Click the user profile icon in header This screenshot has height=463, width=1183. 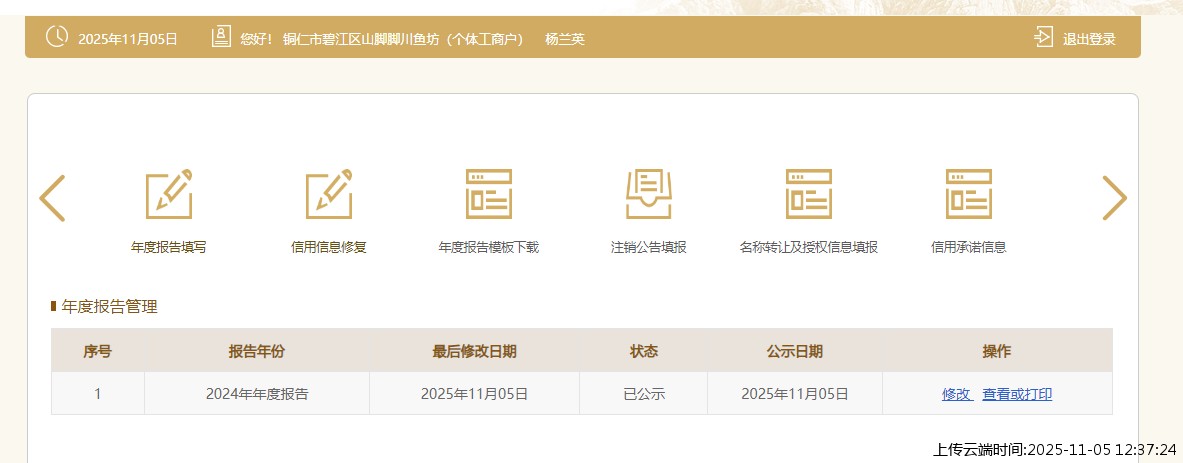(221, 38)
